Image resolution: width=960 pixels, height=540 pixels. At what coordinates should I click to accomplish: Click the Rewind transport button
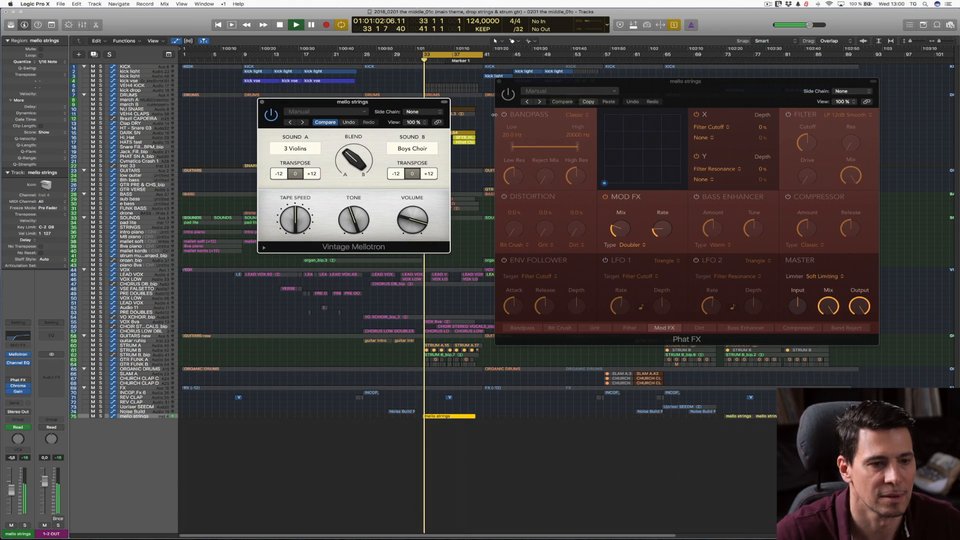point(247,25)
